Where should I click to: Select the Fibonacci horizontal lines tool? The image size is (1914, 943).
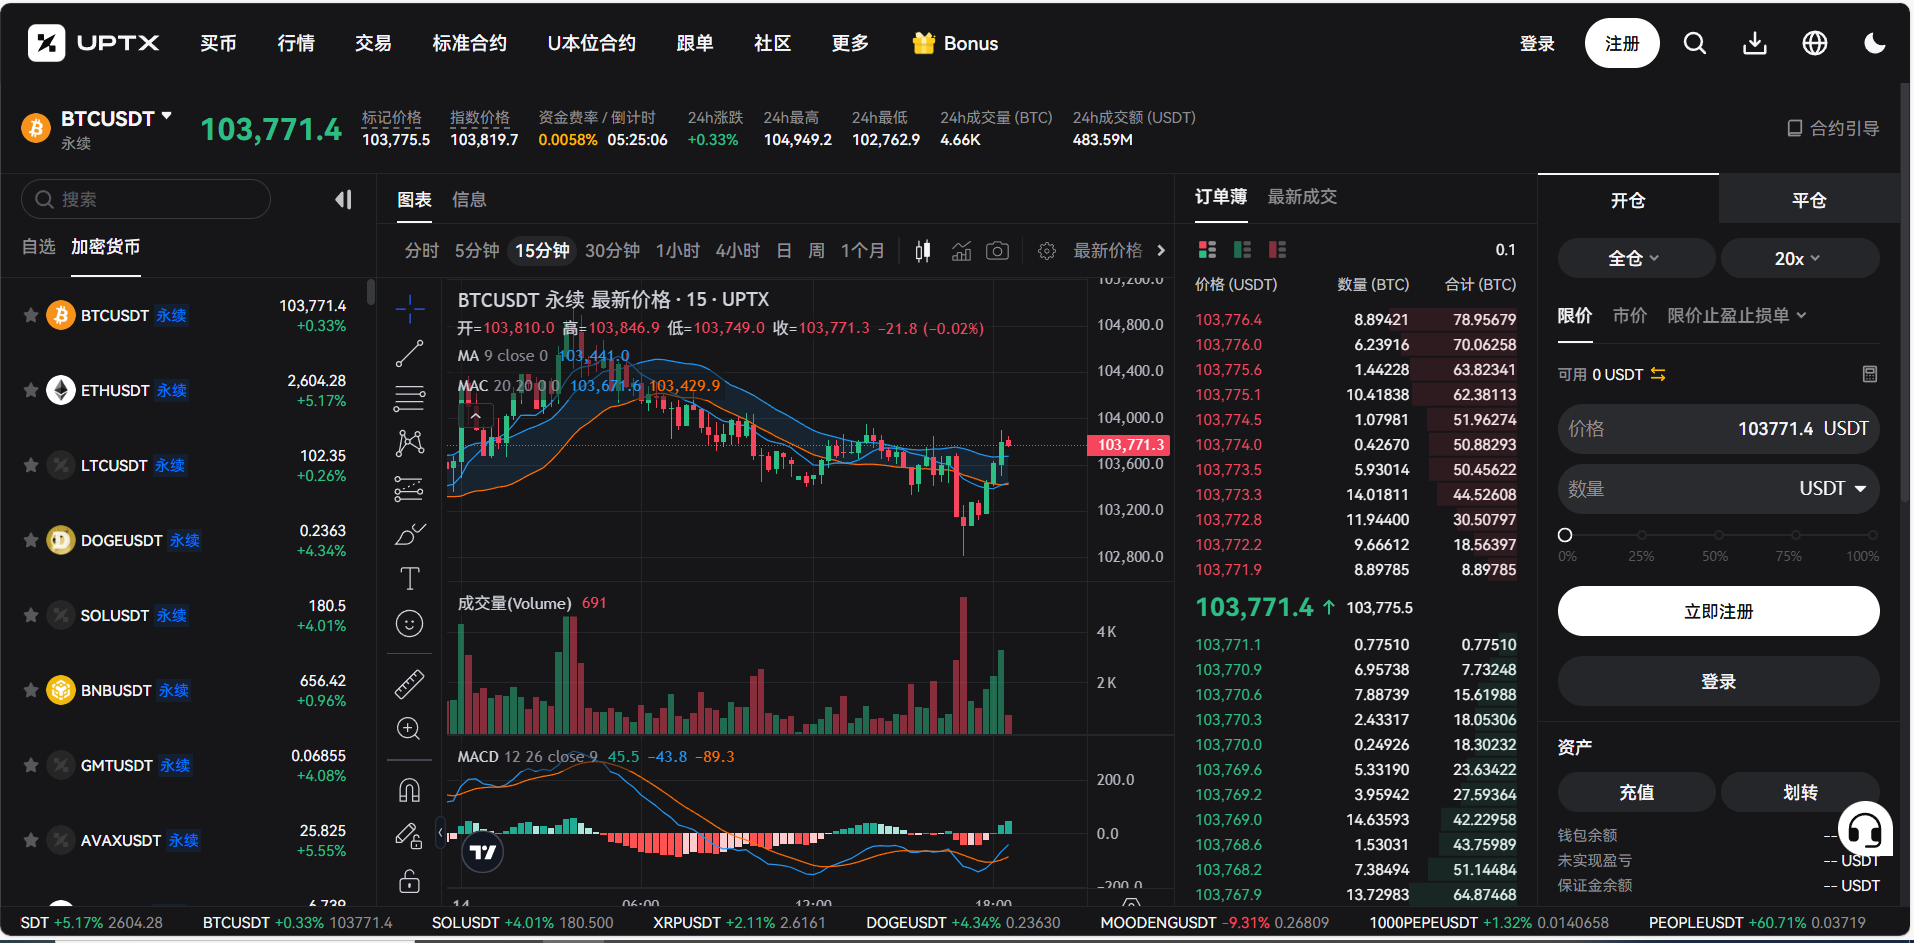click(x=410, y=398)
